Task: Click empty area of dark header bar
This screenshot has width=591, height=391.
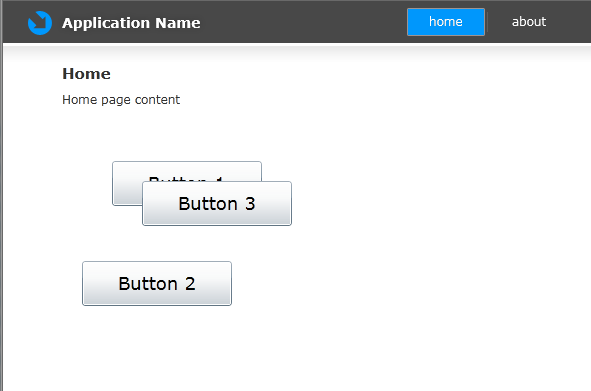Action: (x=302, y=22)
